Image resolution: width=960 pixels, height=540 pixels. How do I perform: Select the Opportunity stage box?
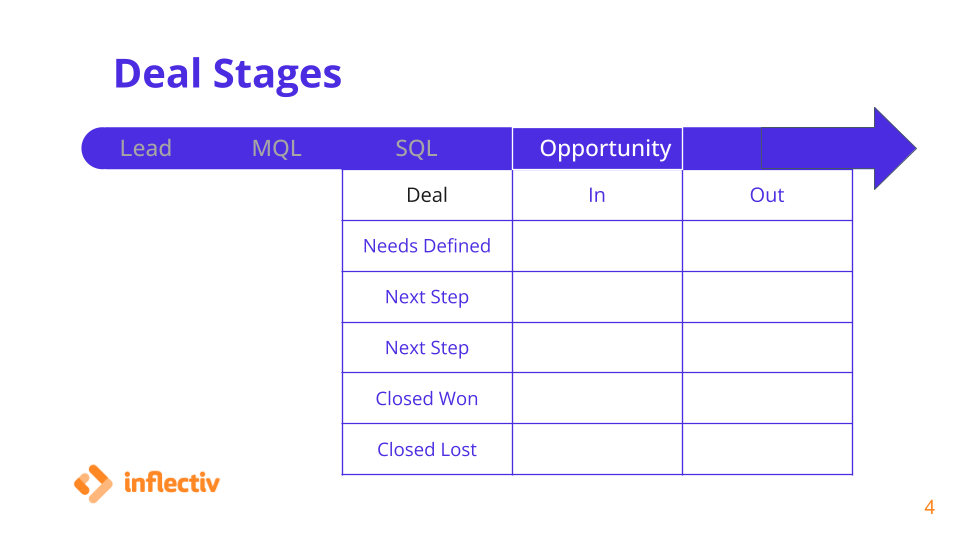(x=598, y=148)
